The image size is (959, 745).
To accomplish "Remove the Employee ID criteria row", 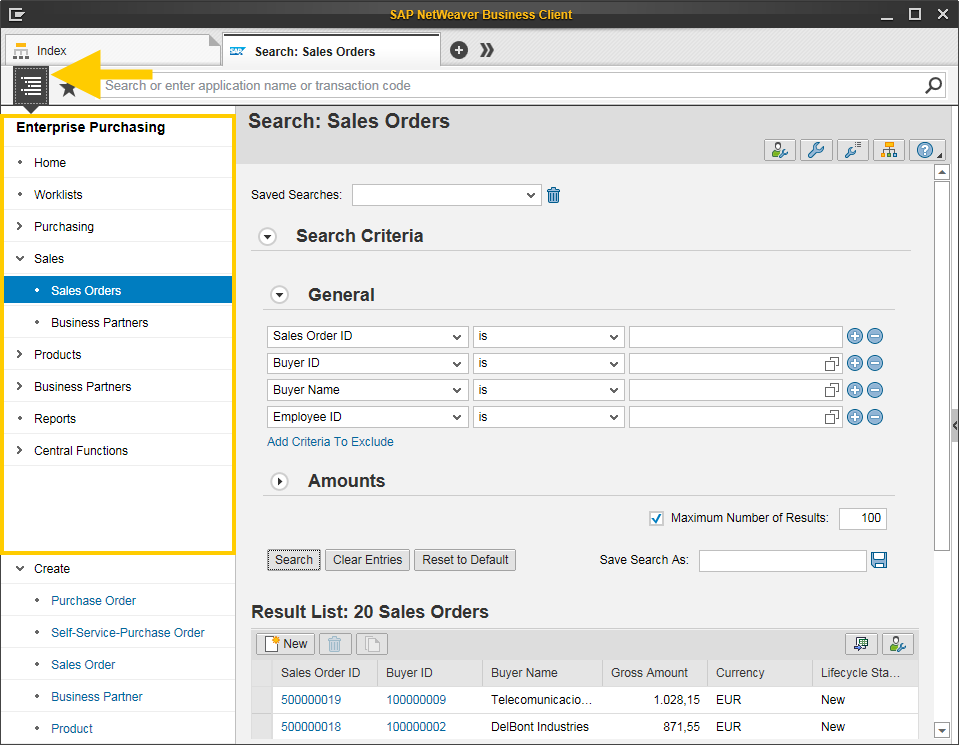I will click(875, 417).
